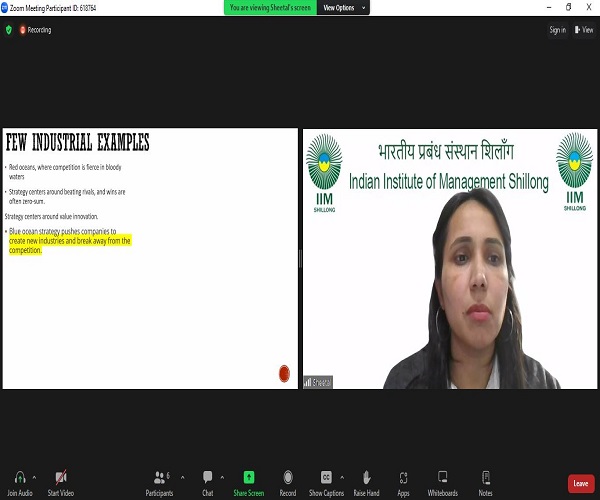Image resolution: width=600 pixels, height=500 pixels.
Task: Click the Sign in button
Action: [558, 30]
